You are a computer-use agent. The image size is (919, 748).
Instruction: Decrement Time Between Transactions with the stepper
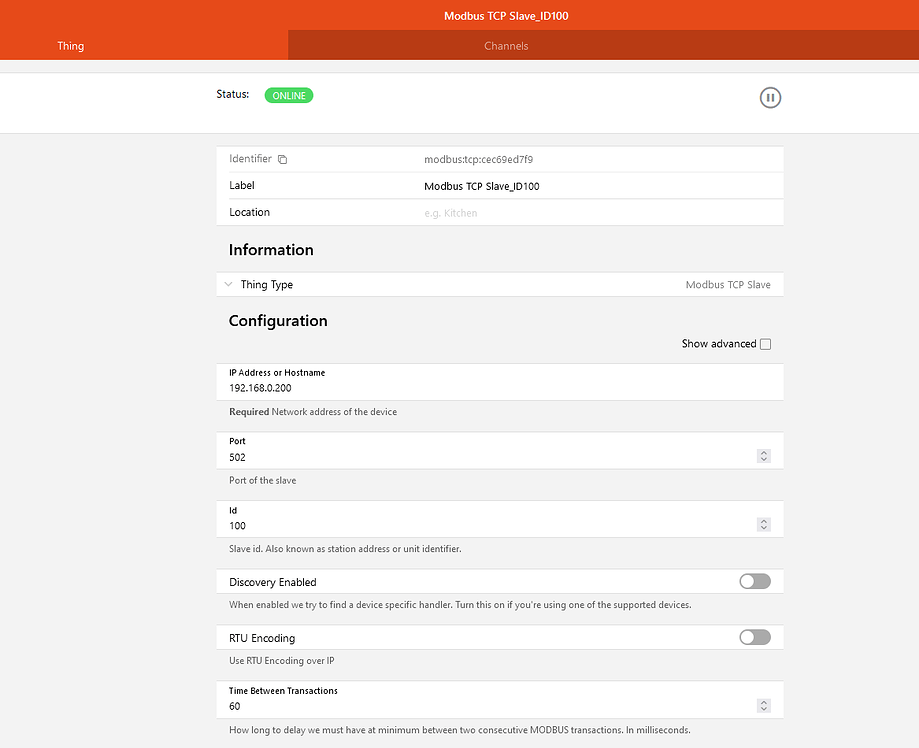coord(763,708)
